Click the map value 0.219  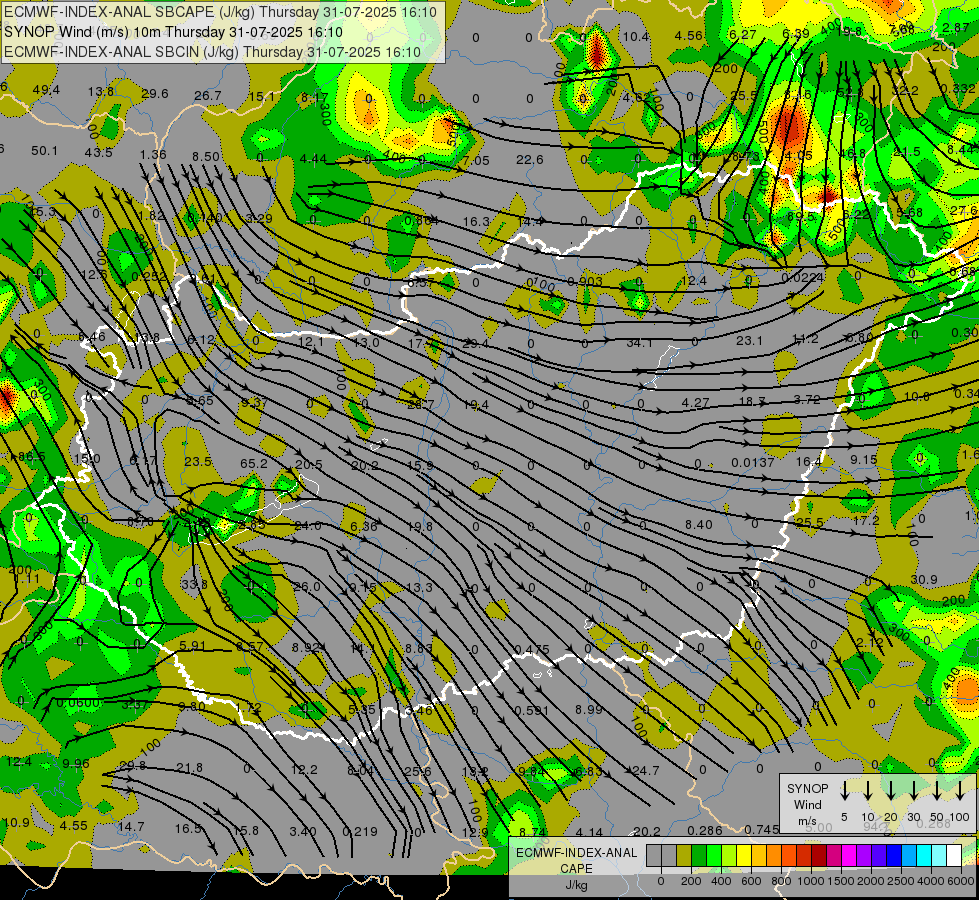360,831
